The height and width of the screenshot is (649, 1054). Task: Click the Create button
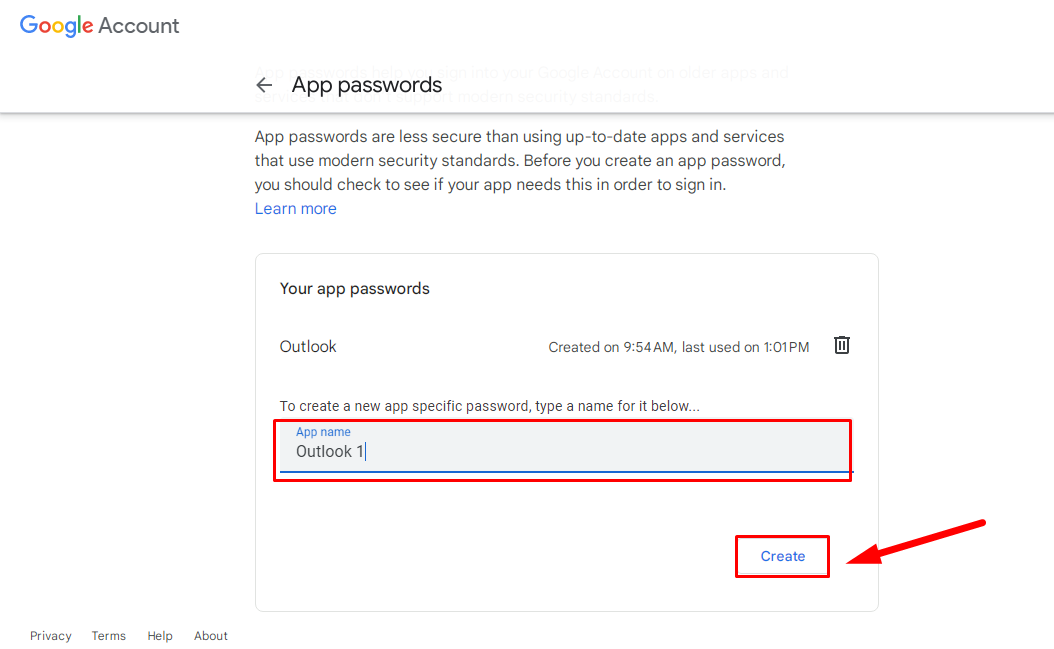click(x=782, y=556)
